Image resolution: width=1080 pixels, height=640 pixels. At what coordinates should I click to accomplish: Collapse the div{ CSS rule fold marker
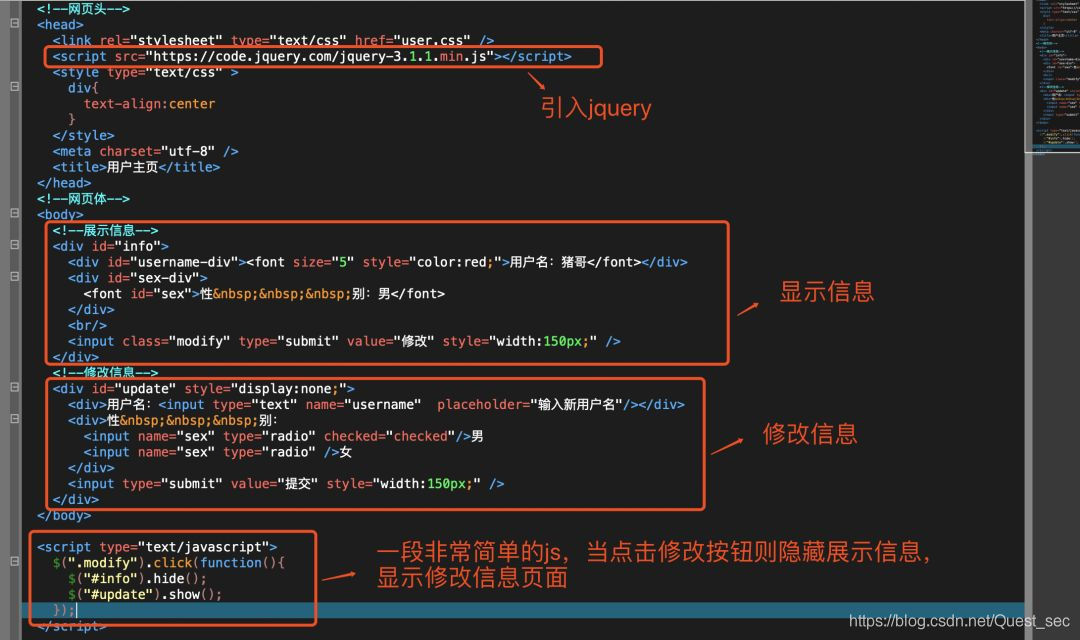[x=14, y=87]
